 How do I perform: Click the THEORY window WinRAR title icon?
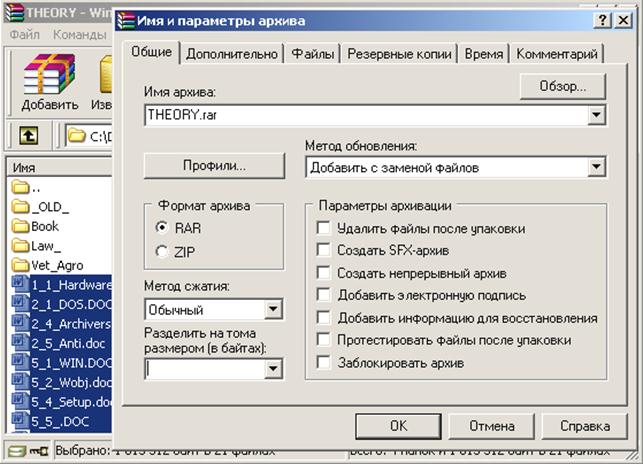coord(14,13)
